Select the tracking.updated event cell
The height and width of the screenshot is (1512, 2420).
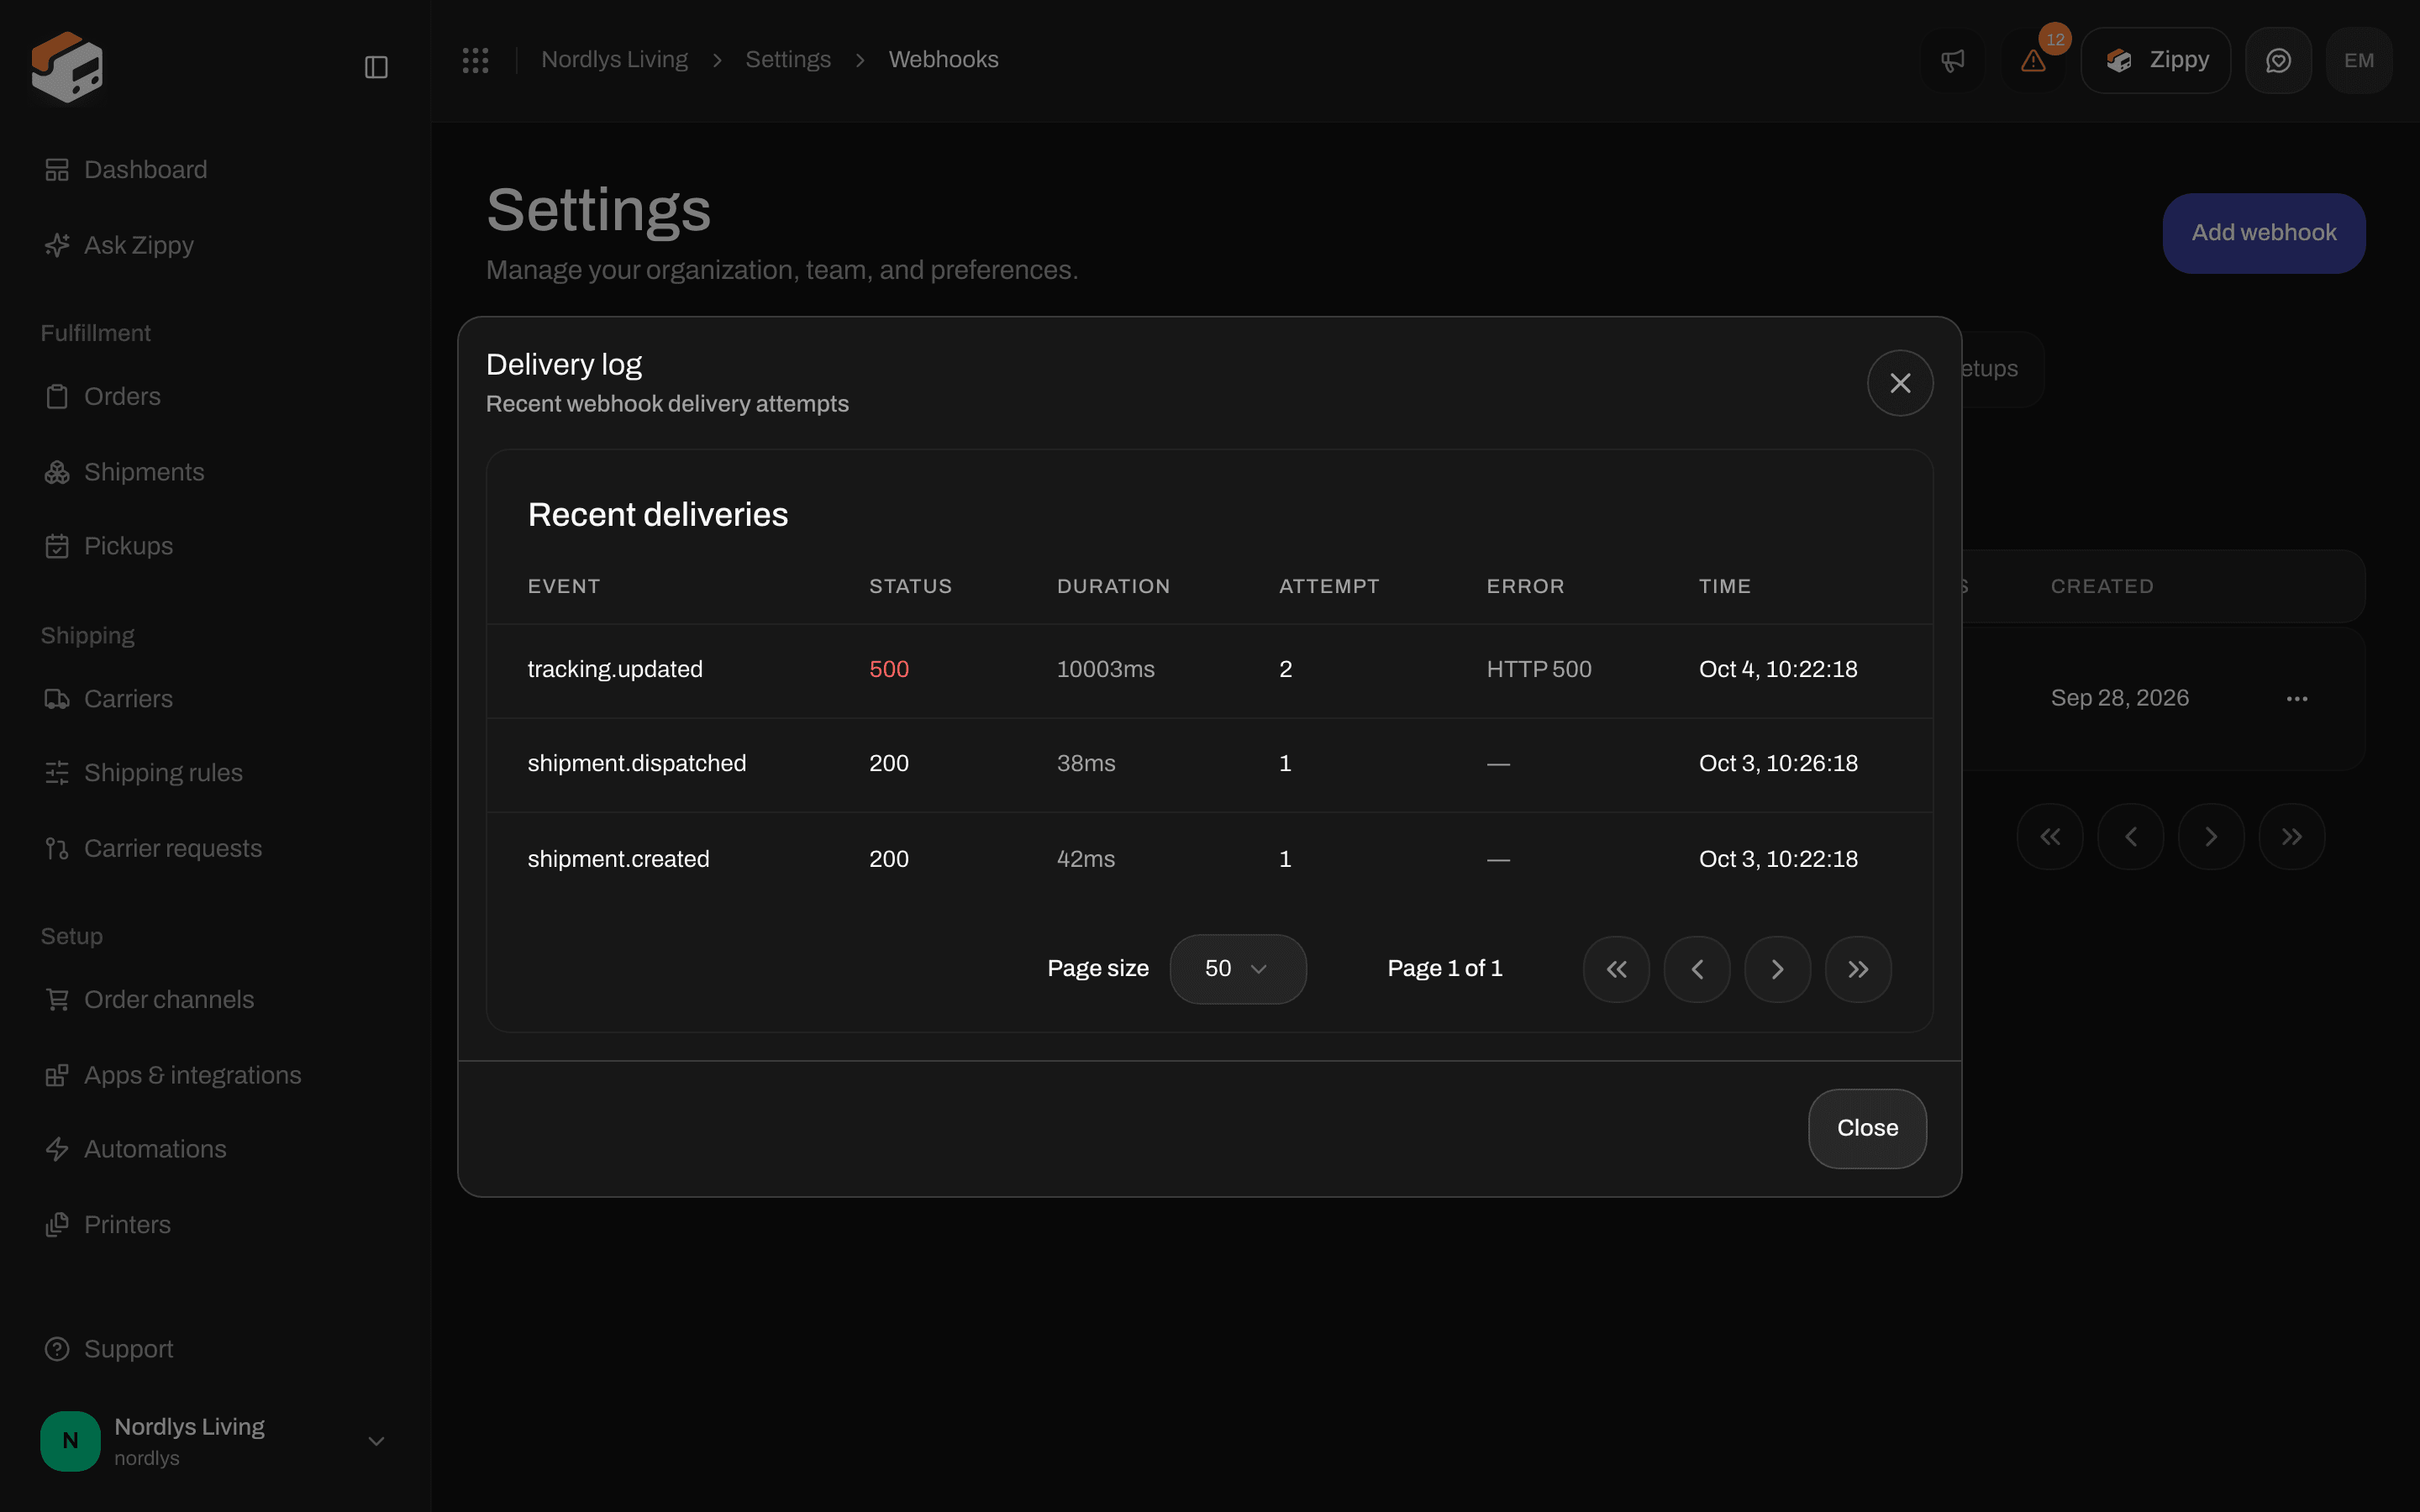click(x=615, y=669)
